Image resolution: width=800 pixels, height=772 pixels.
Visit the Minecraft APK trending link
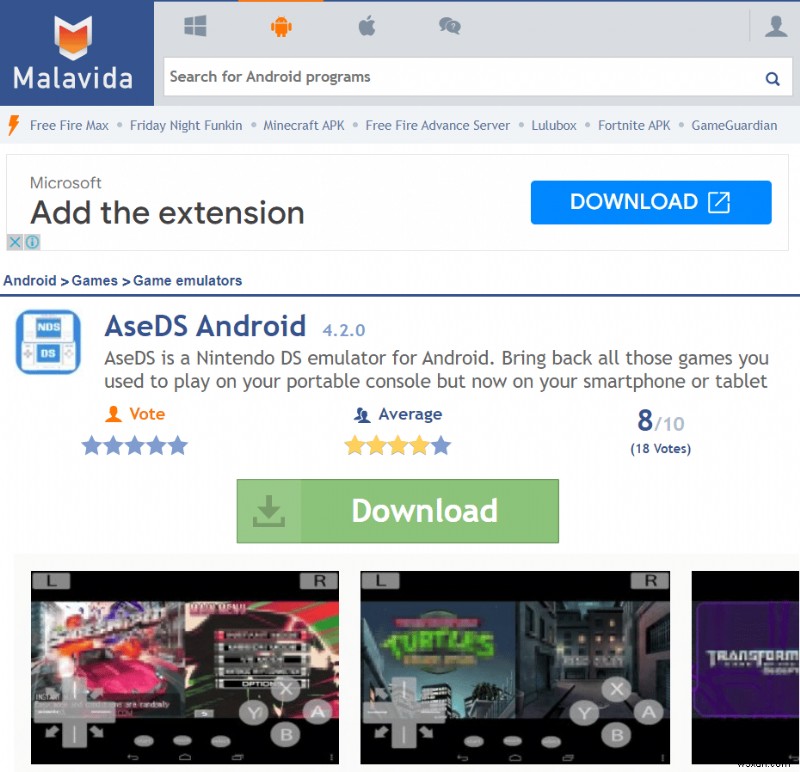coord(304,125)
